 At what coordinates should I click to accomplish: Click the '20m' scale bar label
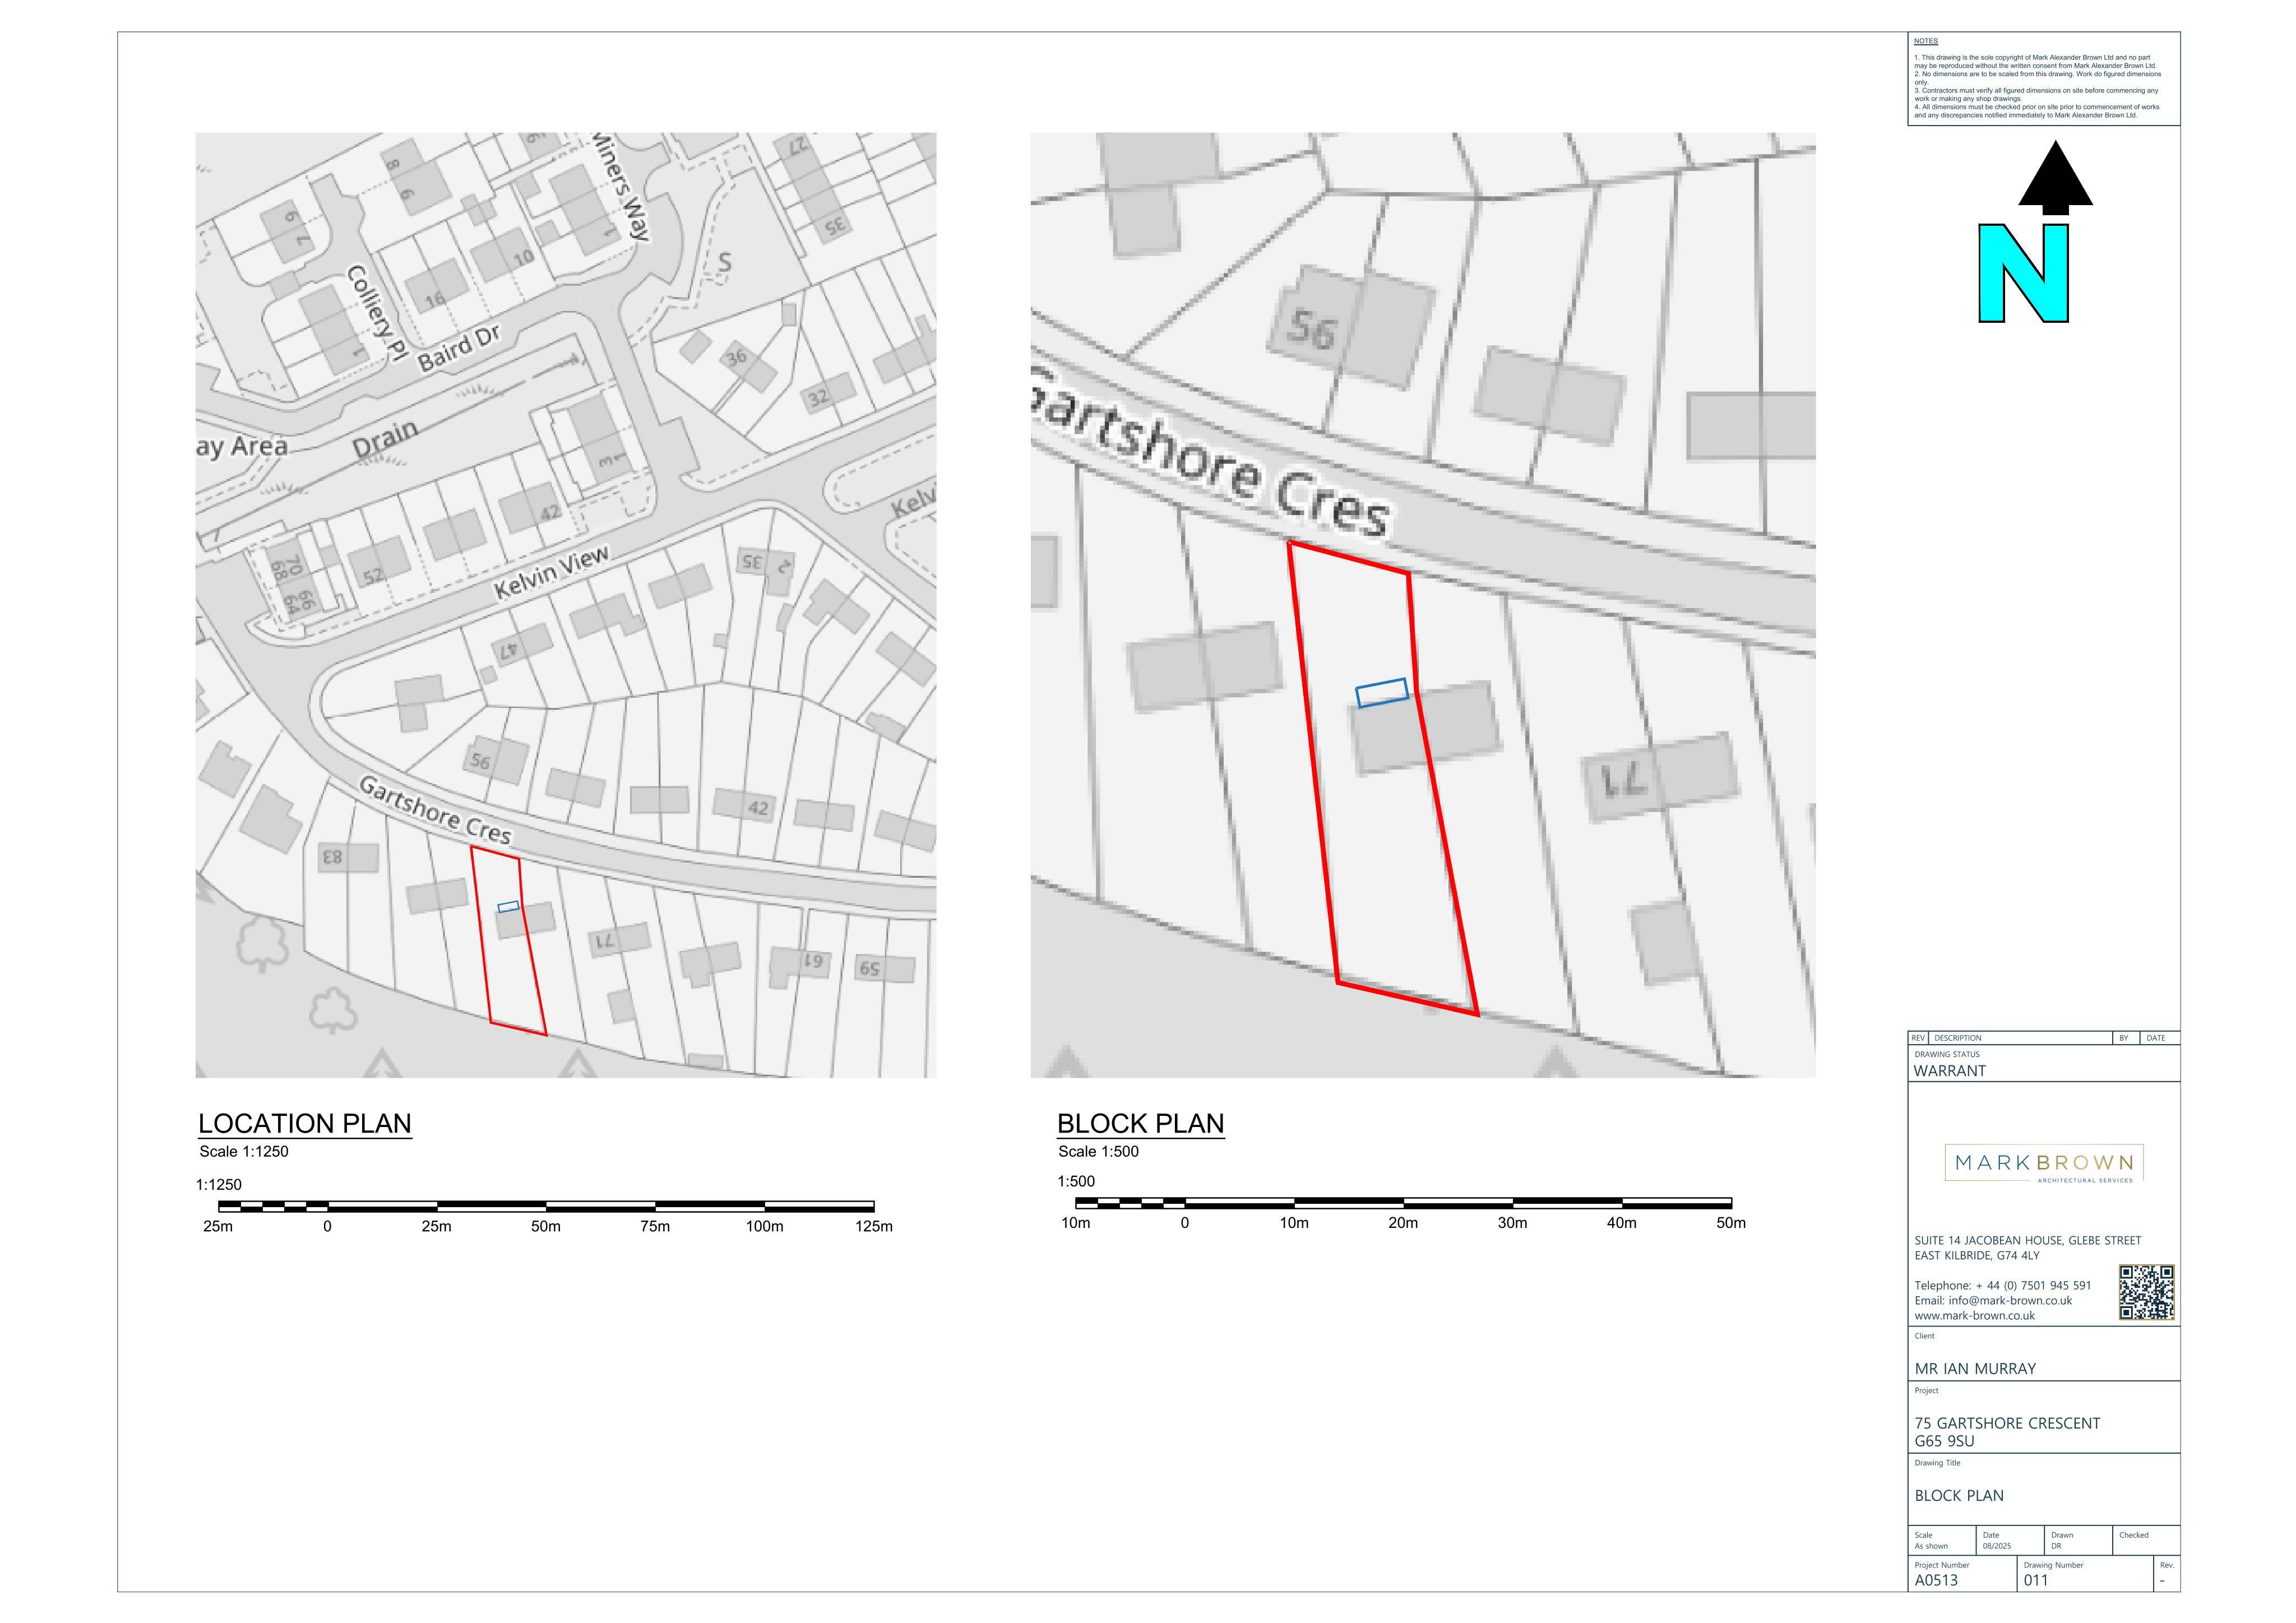click(1403, 1223)
